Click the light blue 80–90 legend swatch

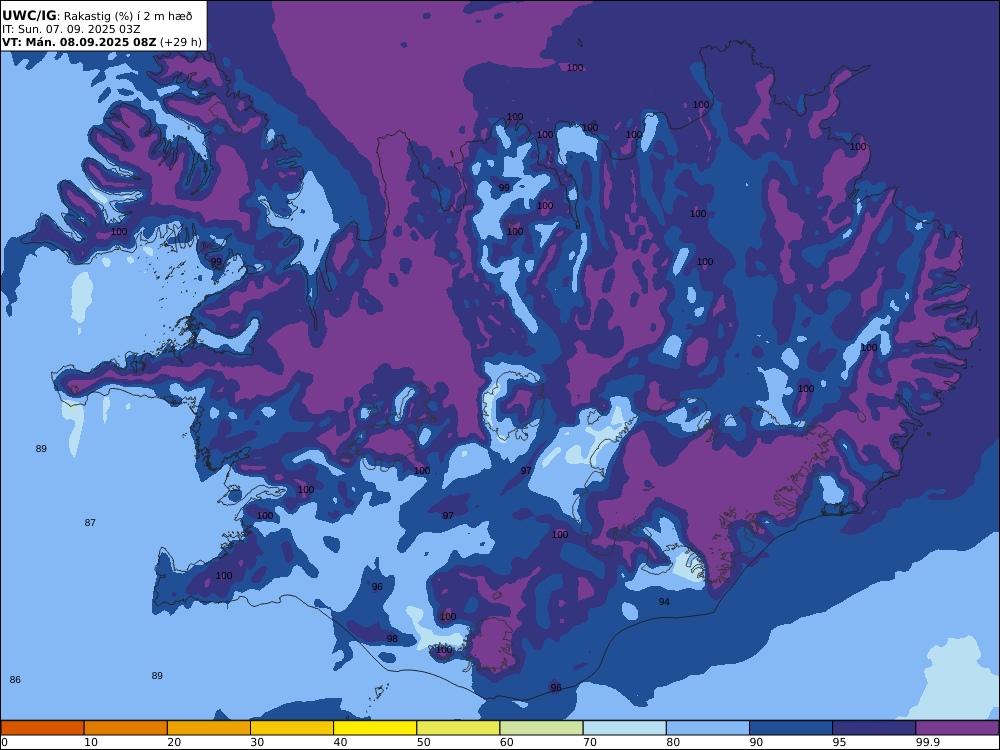pyautogui.click(x=708, y=728)
